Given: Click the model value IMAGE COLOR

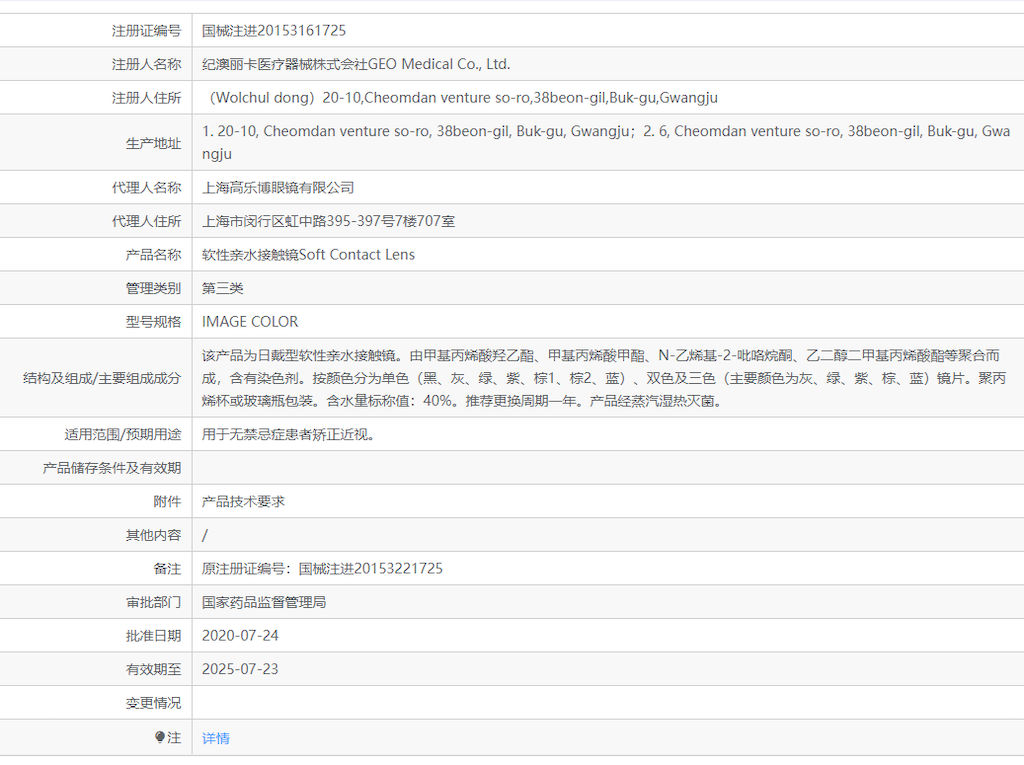Looking at the screenshot, I should (x=250, y=322).
